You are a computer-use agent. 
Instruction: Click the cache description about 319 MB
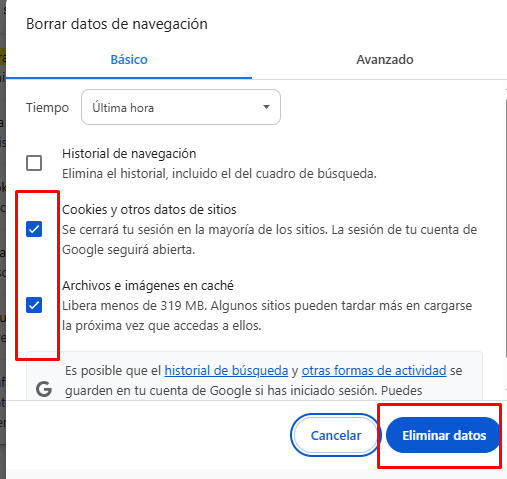click(267, 315)
